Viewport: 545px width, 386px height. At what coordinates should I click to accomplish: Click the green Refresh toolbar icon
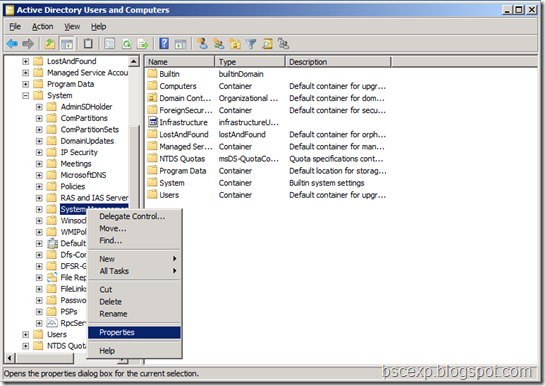coord(127,44)
